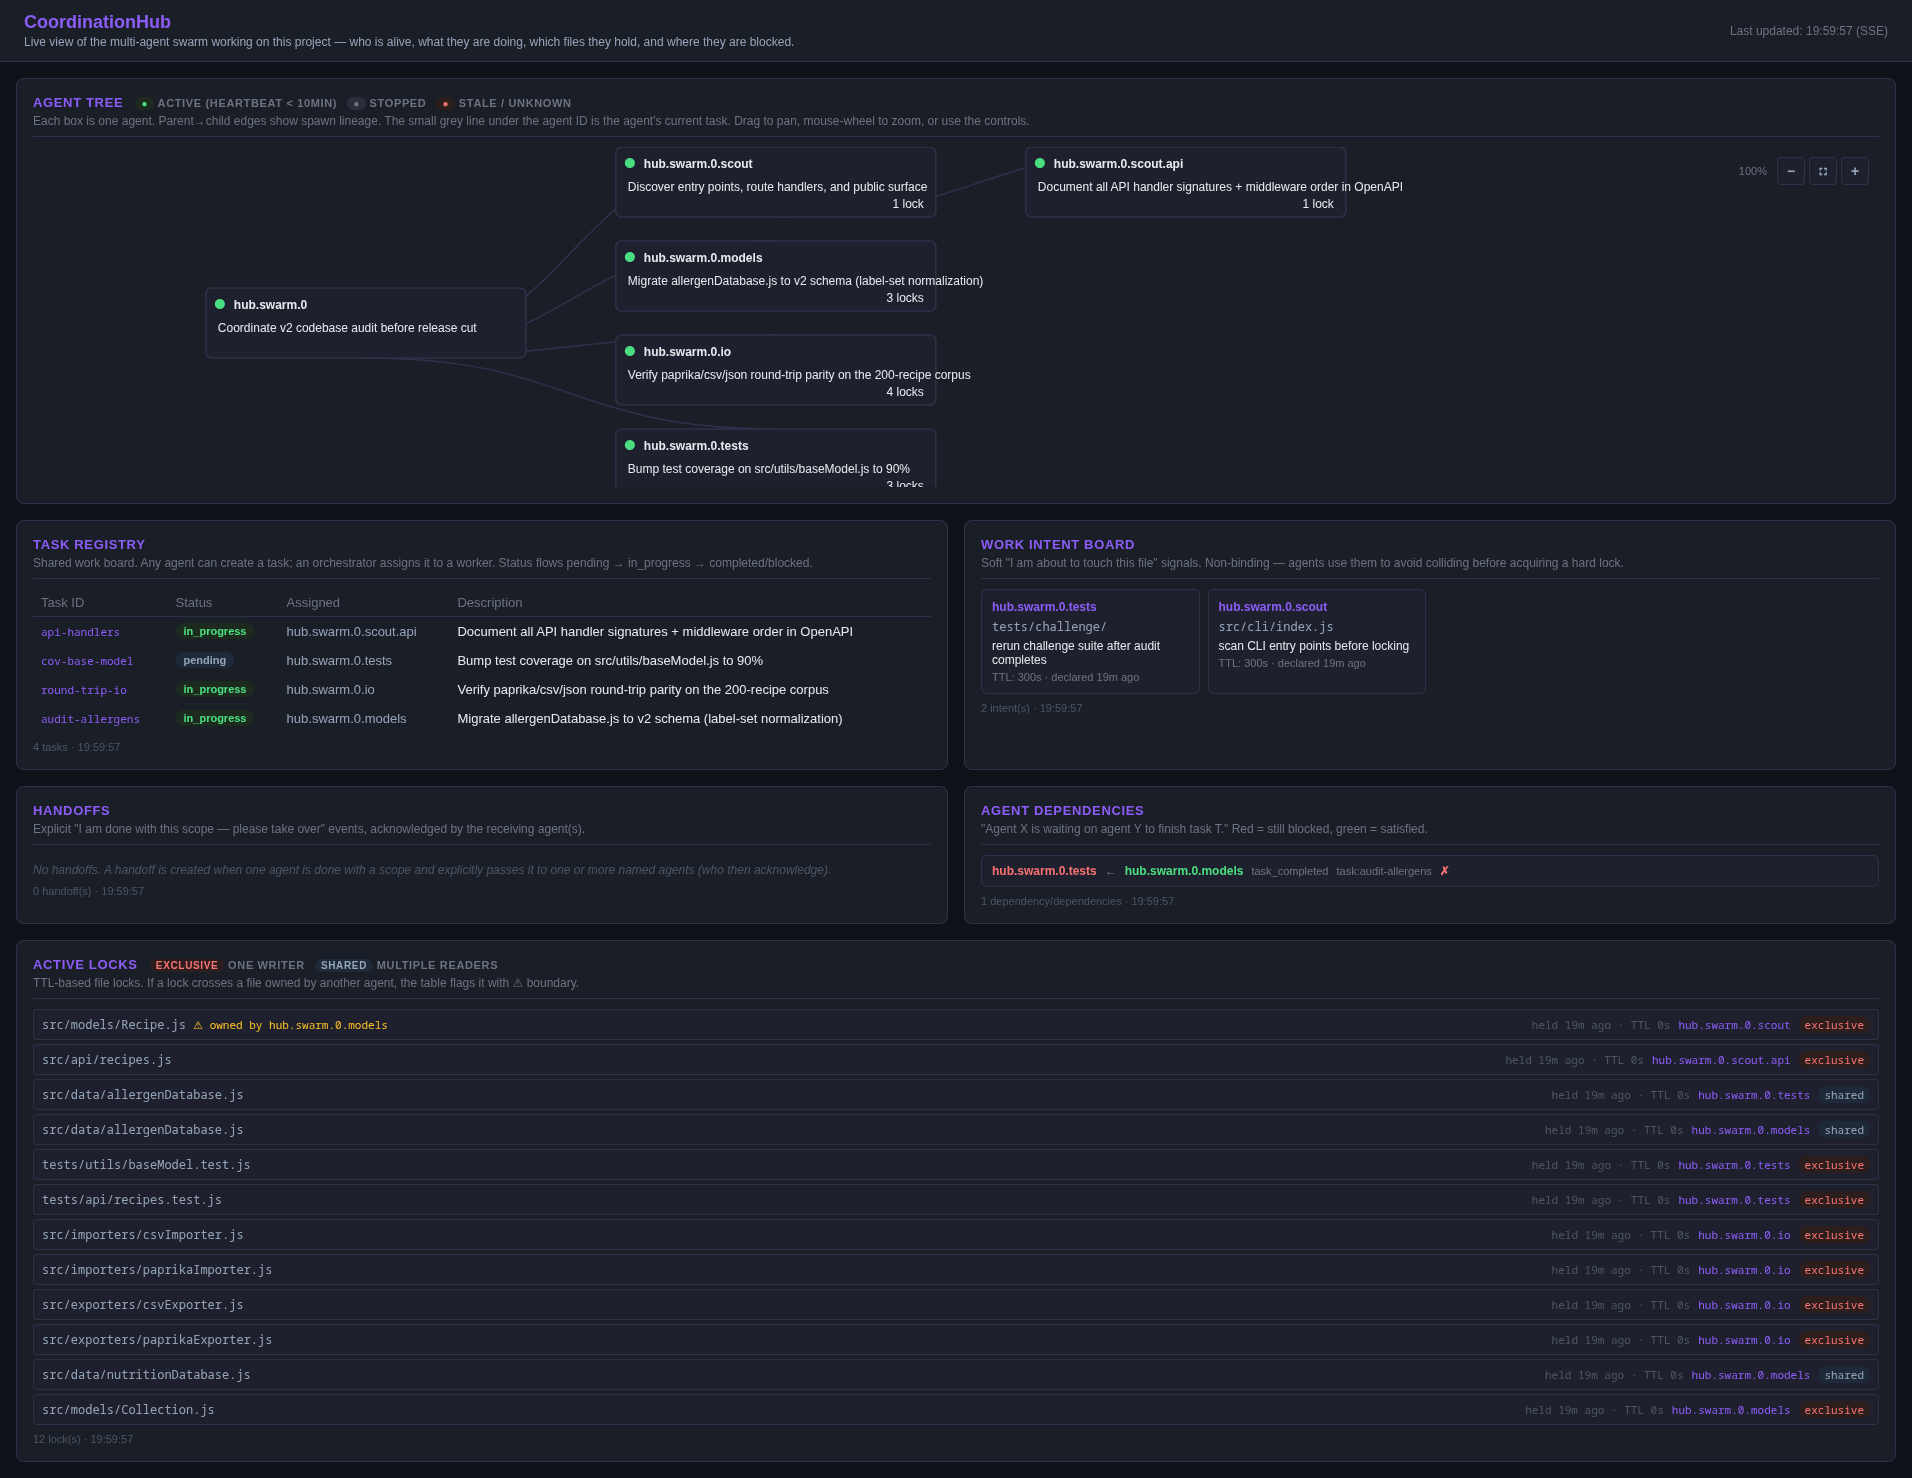This screenshot has height=1478, width=1912.
Task: Click the red X on the tests dependency row
Action: pyautogui.click(x=1444, y=871)
